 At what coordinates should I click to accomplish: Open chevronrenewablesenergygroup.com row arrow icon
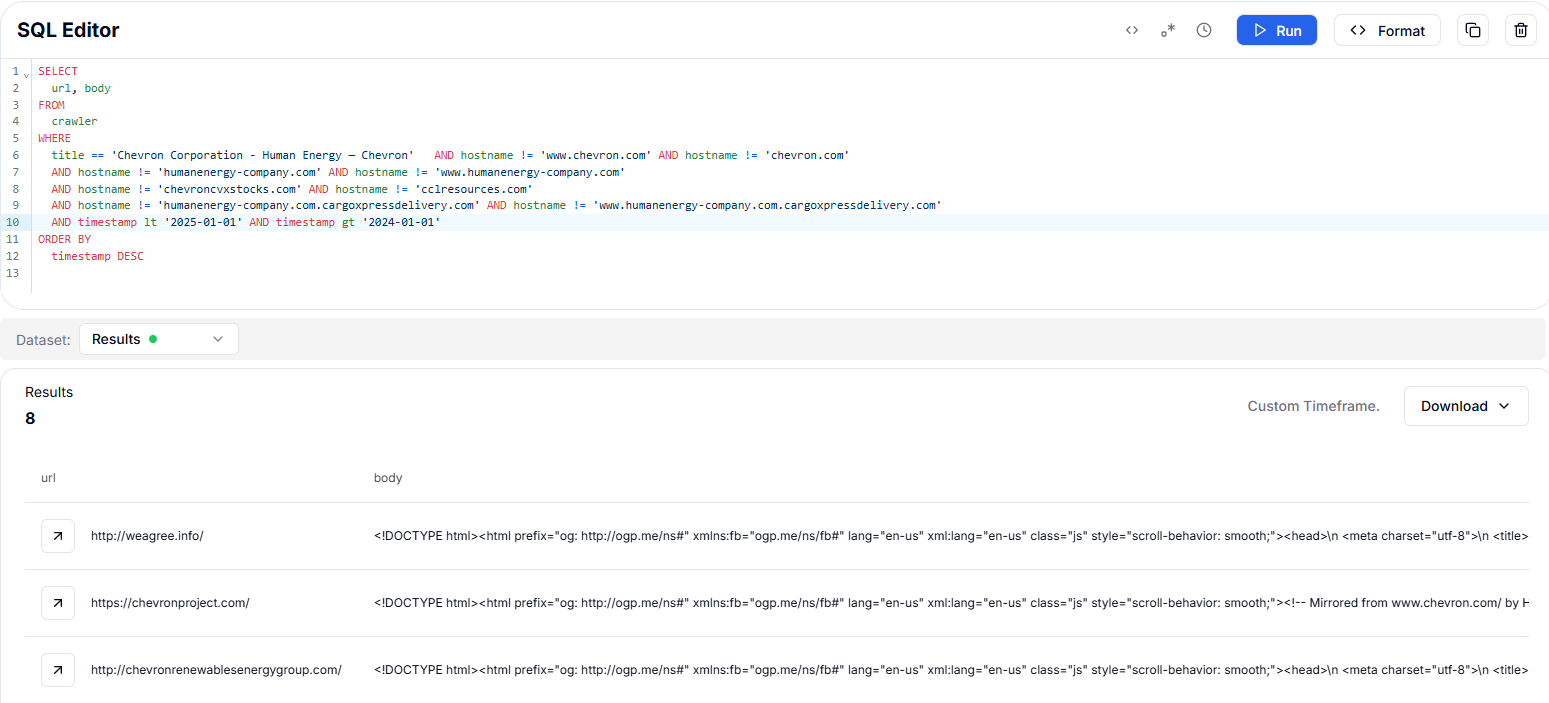click(x=58, y=670)
